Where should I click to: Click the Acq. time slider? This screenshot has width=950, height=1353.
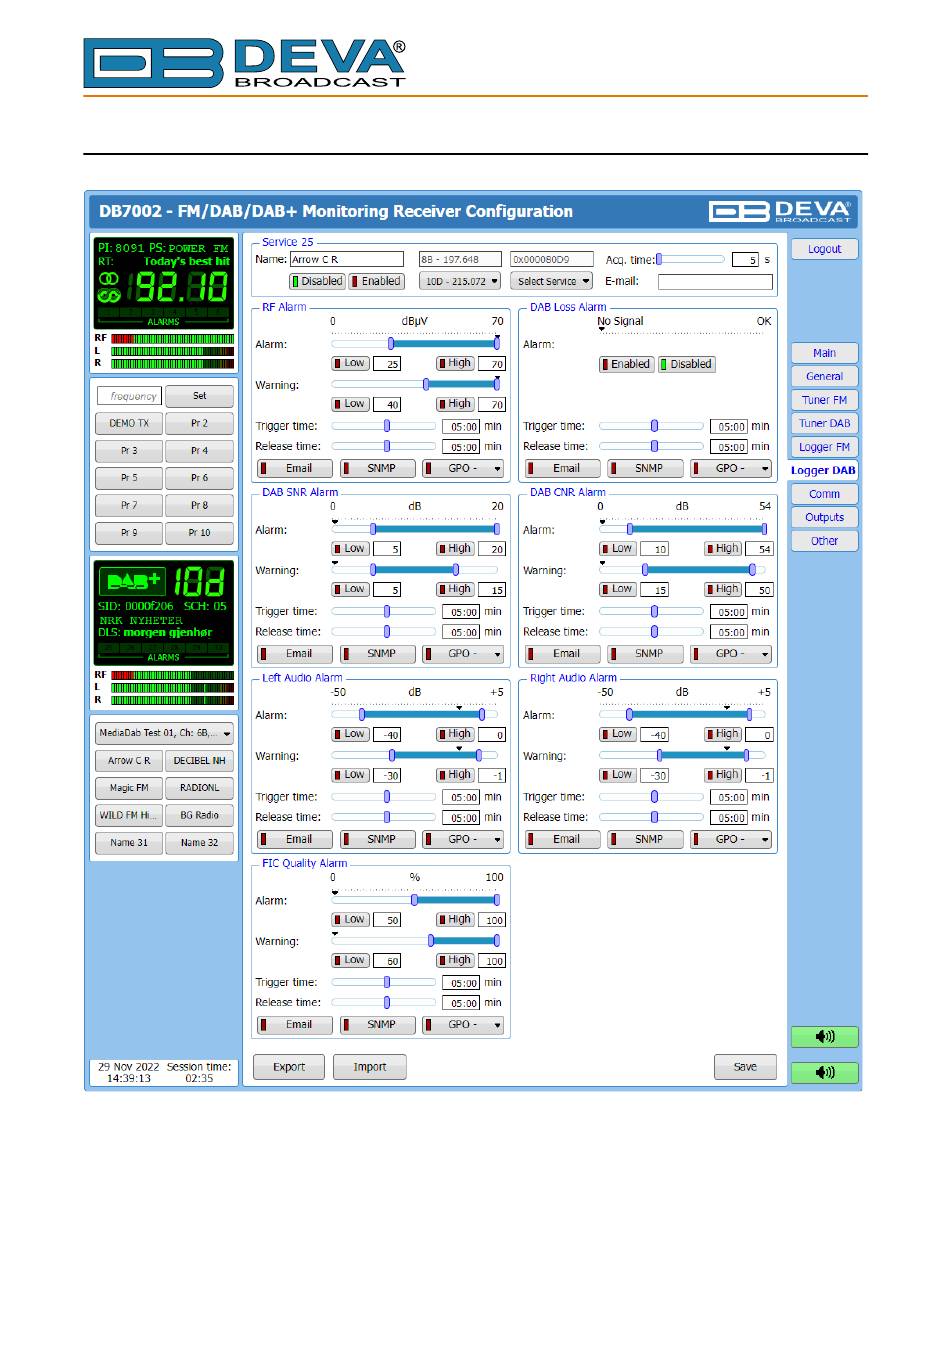pos(690,259)
